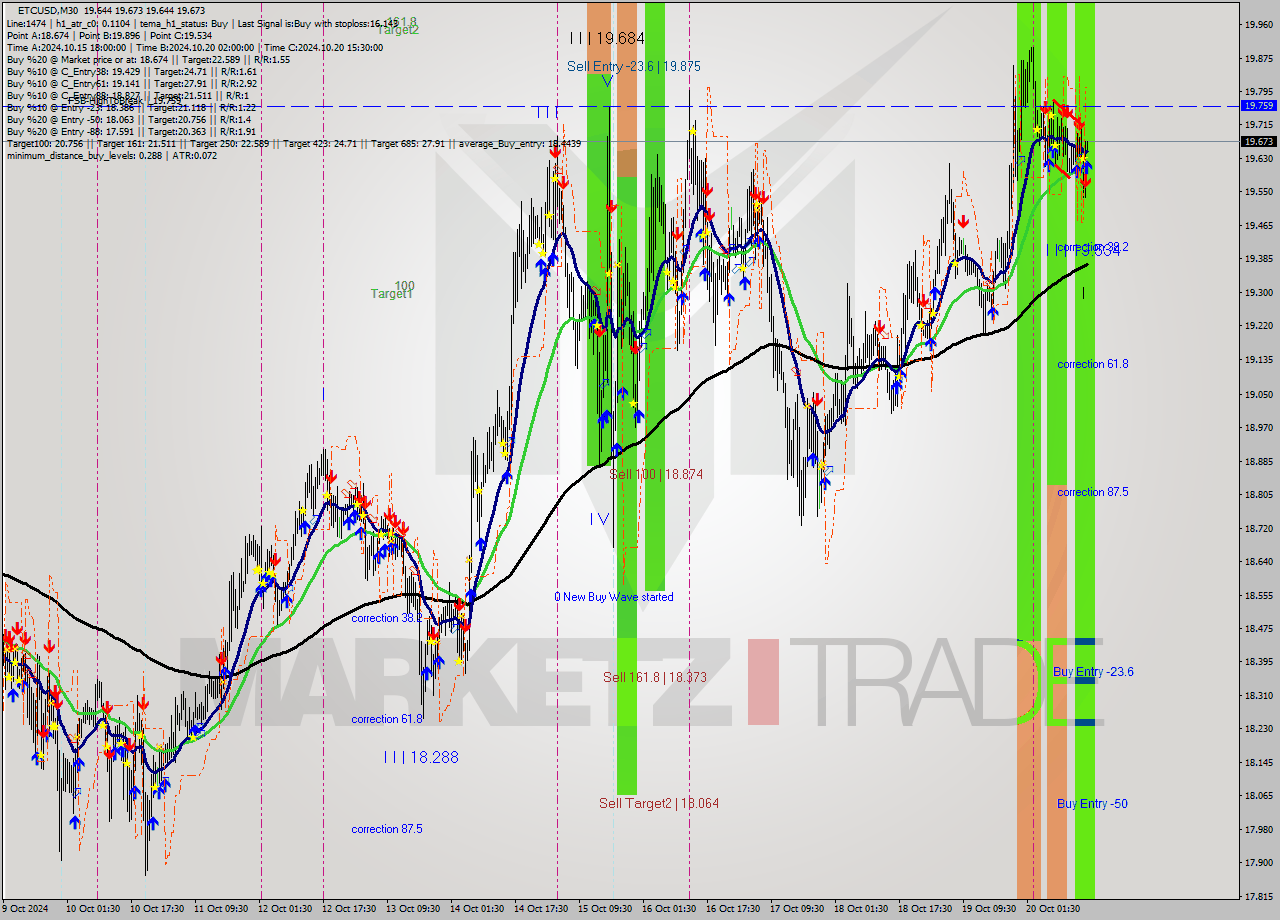The image size is (1280, 920).
Task: Click the '12 Oct 01:30' time label
Action: 287,909
